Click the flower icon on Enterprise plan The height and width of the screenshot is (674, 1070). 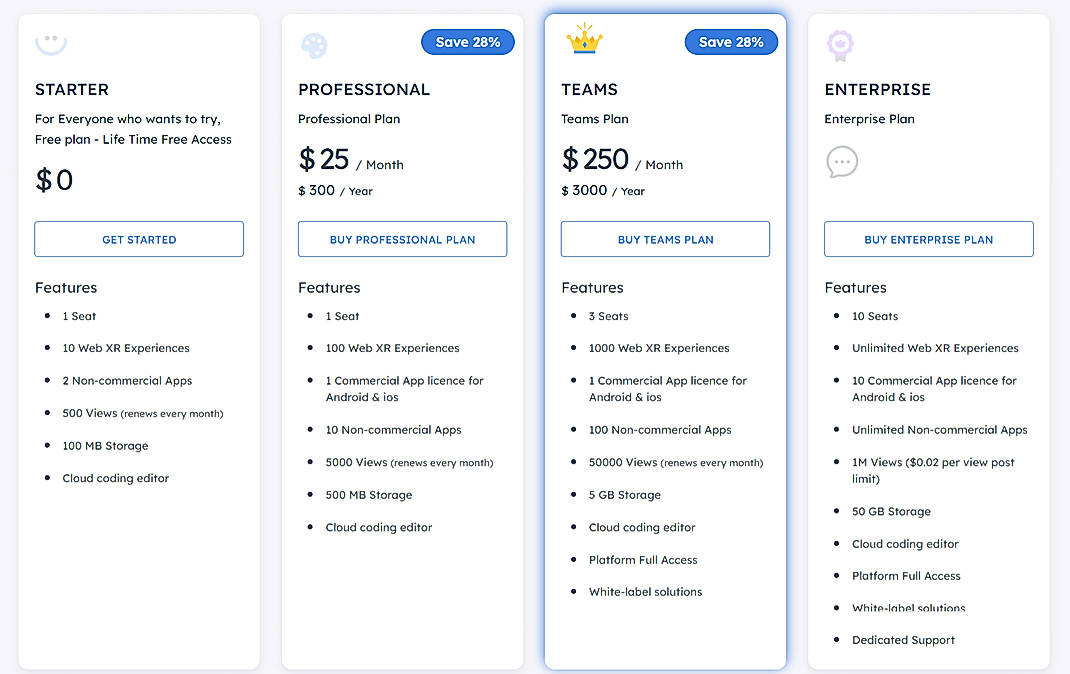tap(840, 45)
